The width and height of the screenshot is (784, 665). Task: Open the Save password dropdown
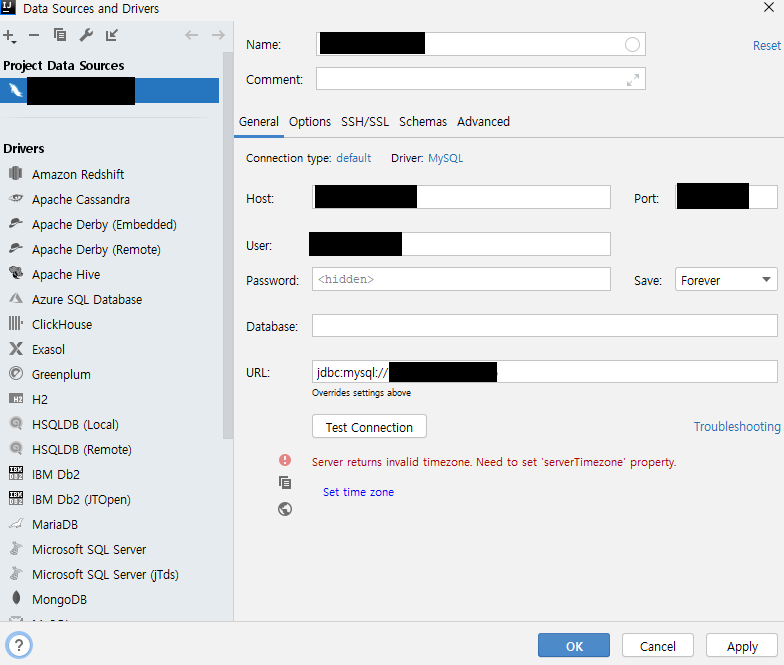726,280
